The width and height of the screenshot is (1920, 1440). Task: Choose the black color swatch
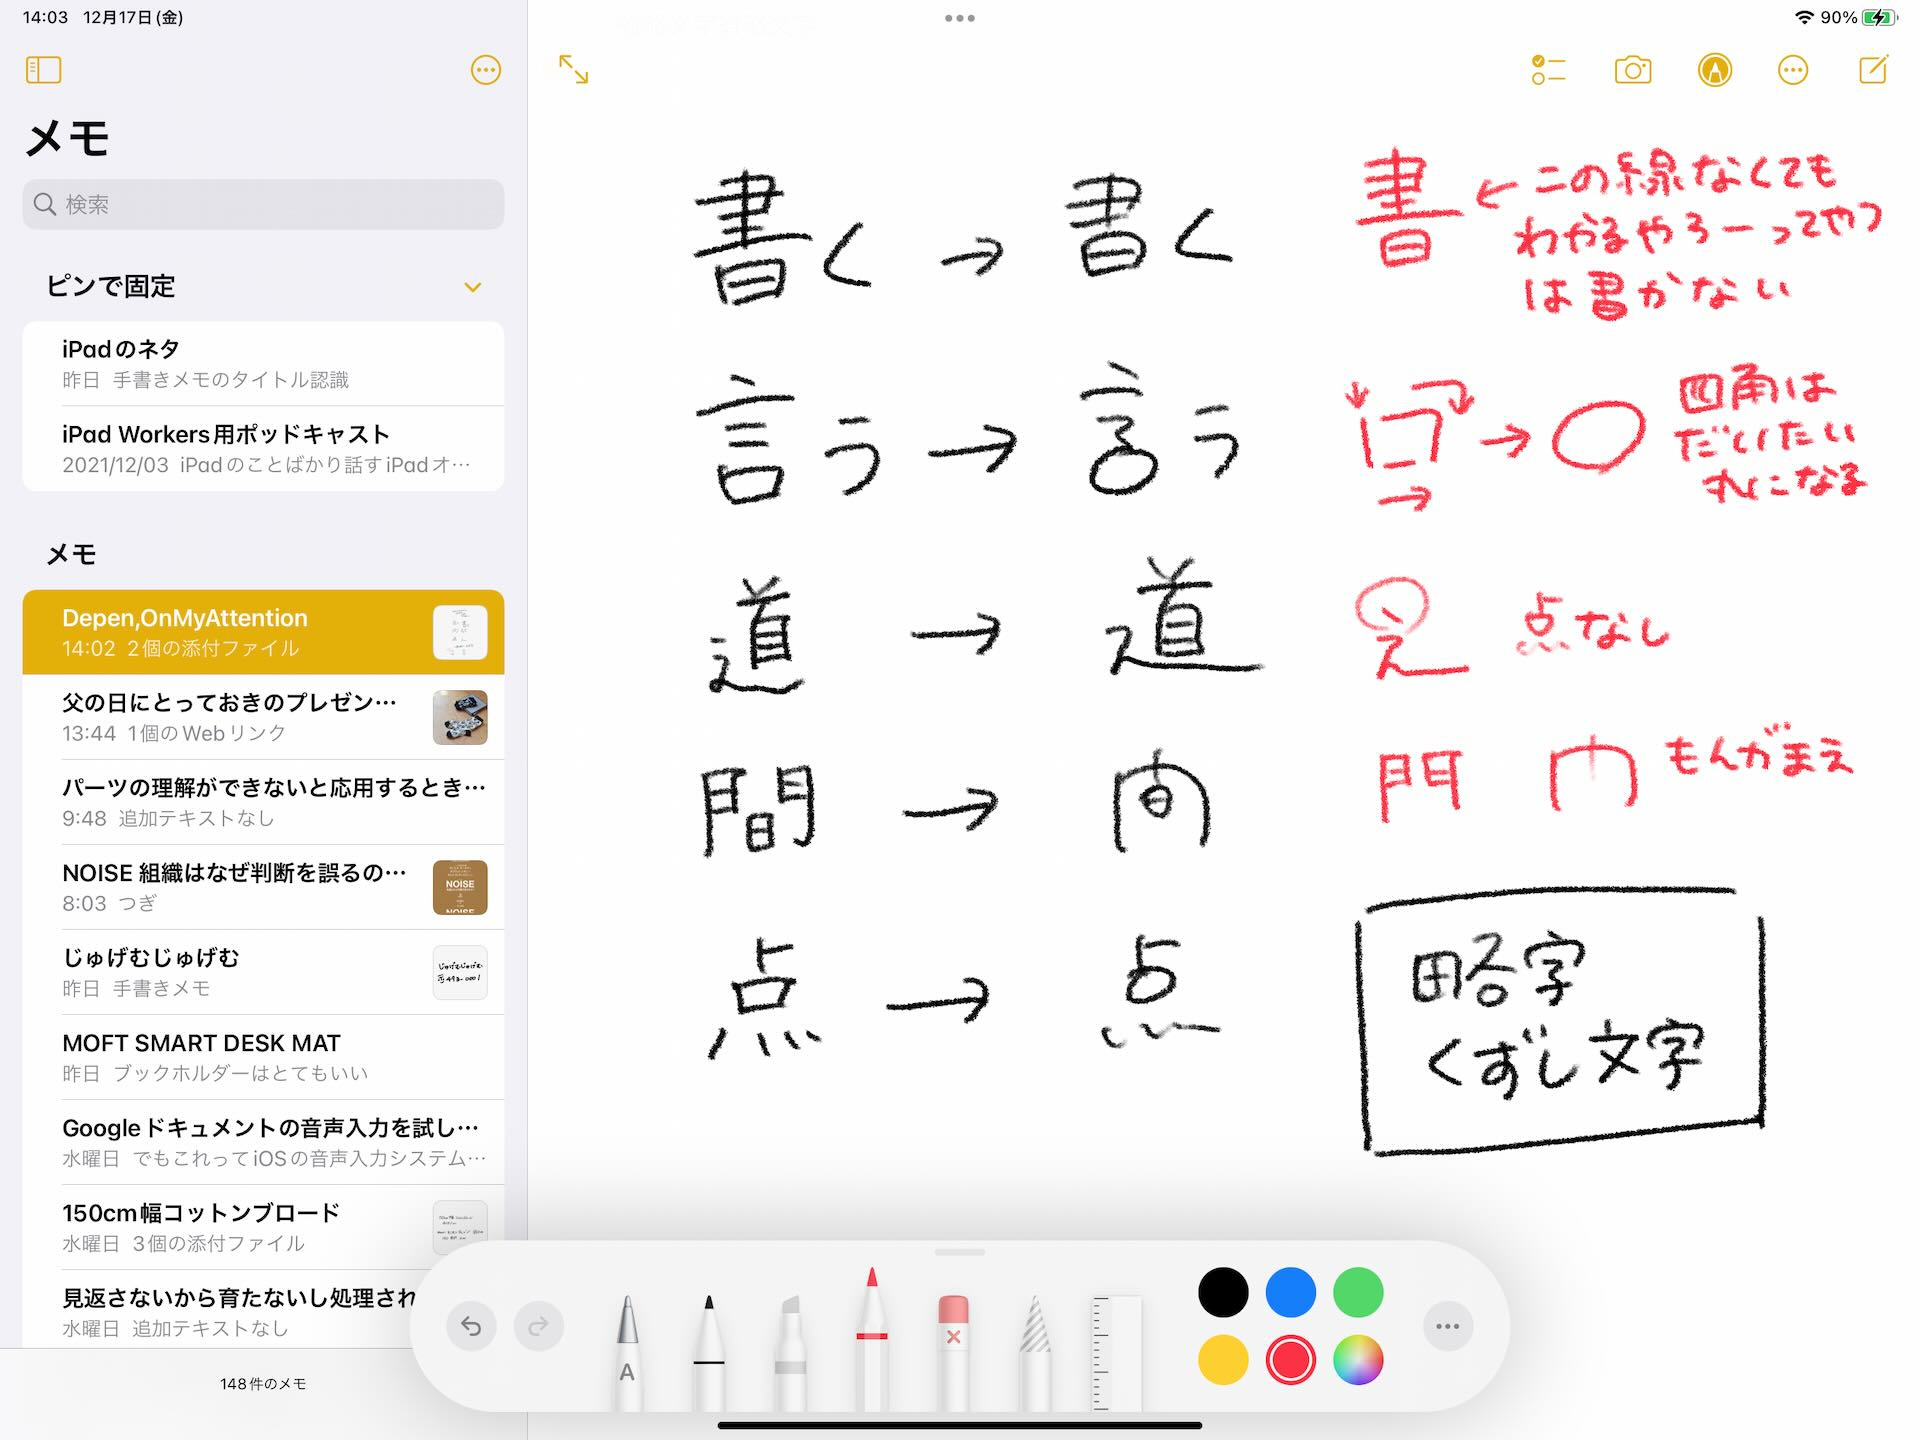[1223, 1292]
